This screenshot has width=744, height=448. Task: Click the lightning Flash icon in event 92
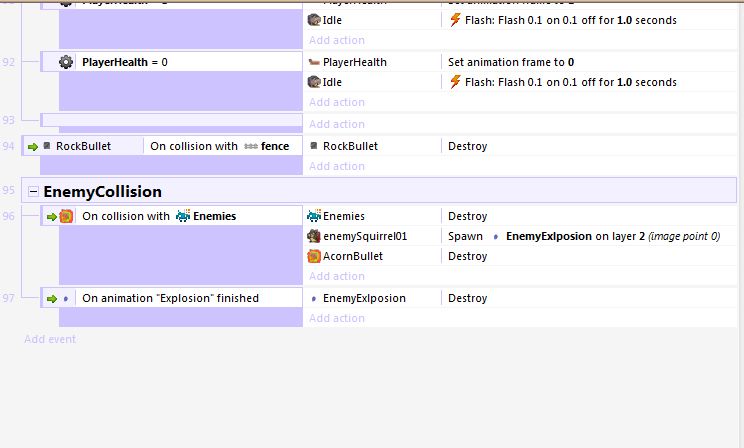coord(455,82)
